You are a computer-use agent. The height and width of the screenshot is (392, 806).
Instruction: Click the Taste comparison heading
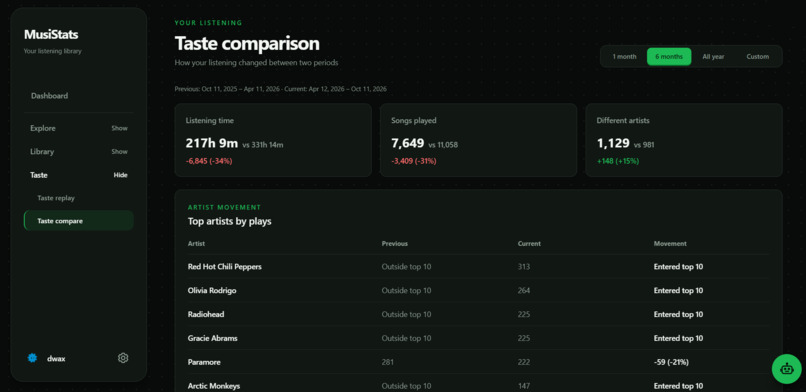247,44
